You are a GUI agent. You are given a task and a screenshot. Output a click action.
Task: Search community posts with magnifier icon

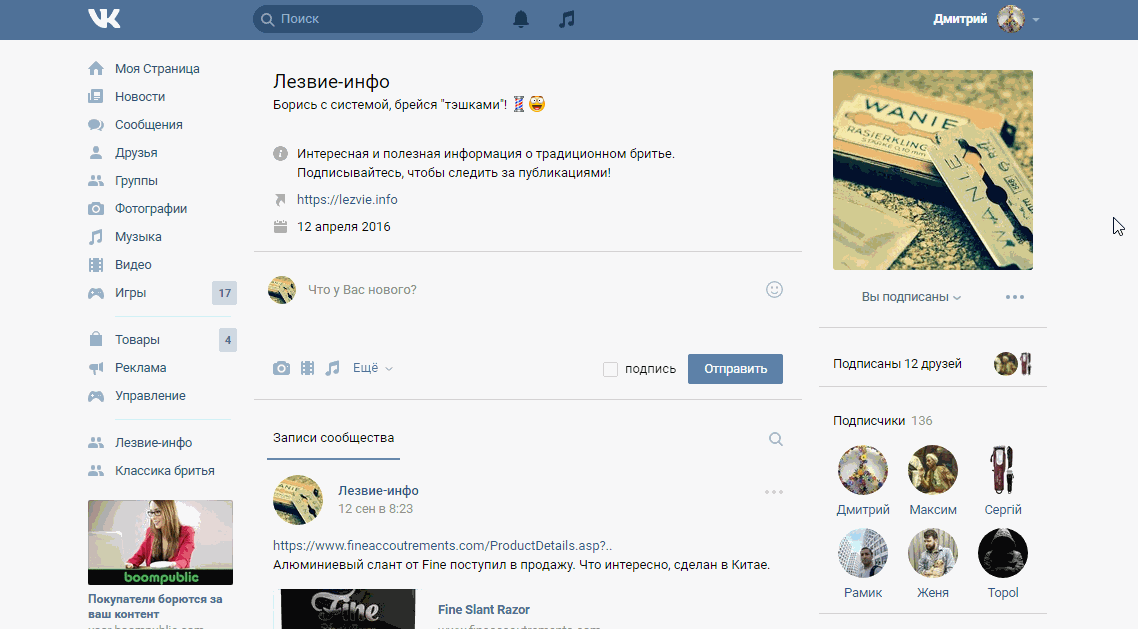776,439
